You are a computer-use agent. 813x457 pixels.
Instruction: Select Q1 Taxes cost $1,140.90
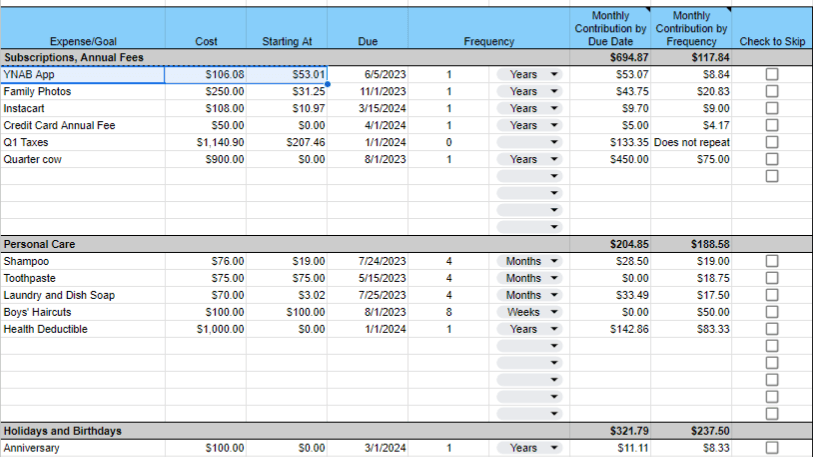206,142
